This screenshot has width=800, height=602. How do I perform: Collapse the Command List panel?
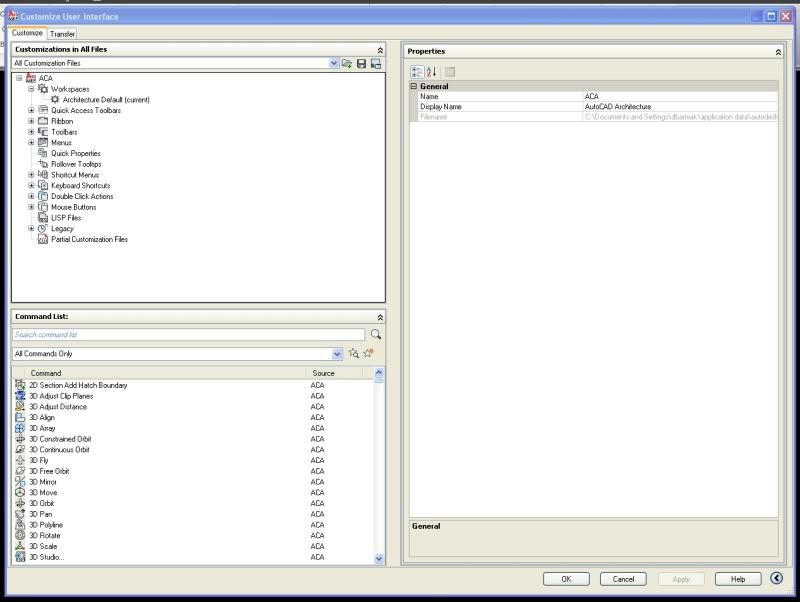379,317
